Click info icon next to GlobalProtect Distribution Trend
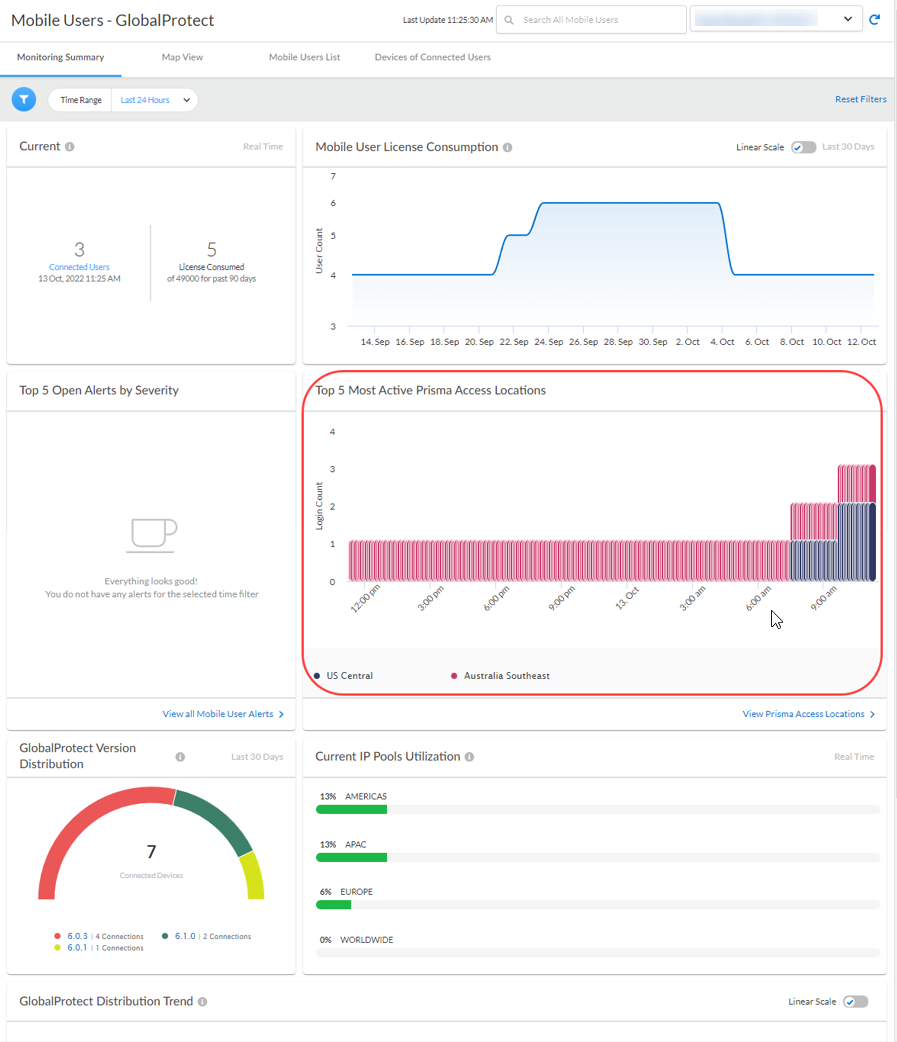897x1042 pixels. (203, 1002)
